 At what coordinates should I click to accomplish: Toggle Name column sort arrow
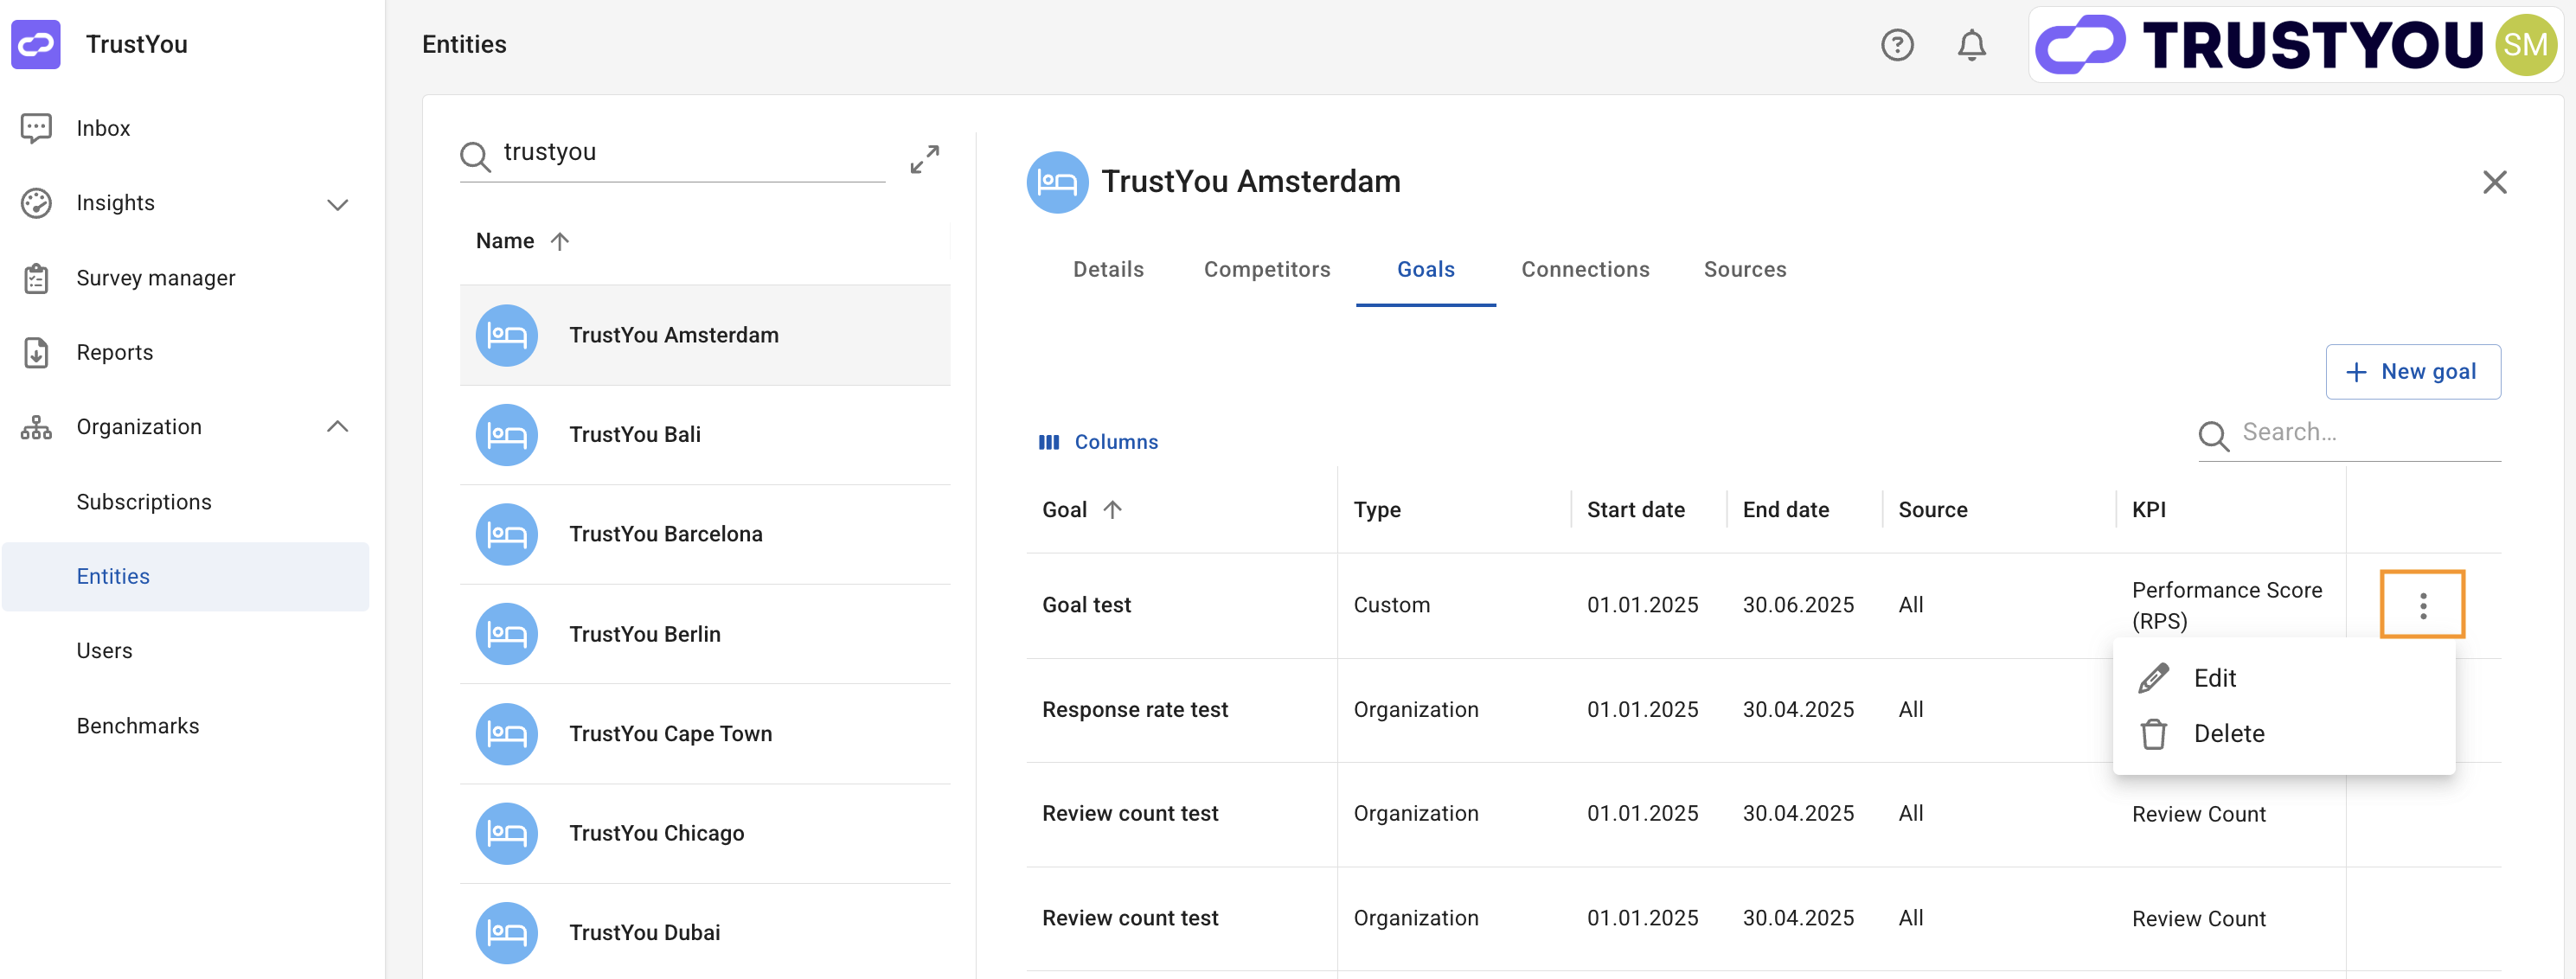coord(559,241)
